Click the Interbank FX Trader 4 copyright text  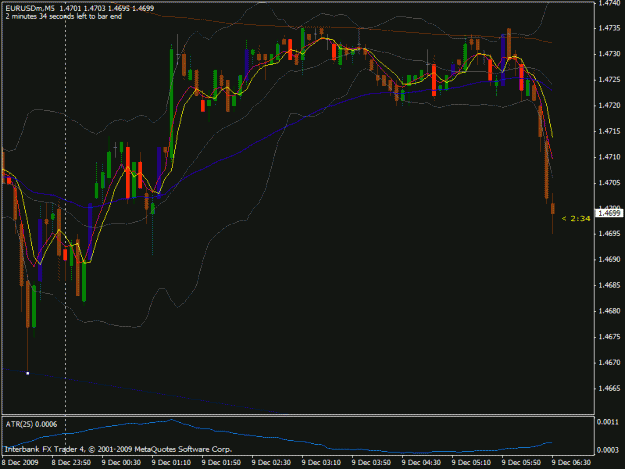tap(118, 449)
